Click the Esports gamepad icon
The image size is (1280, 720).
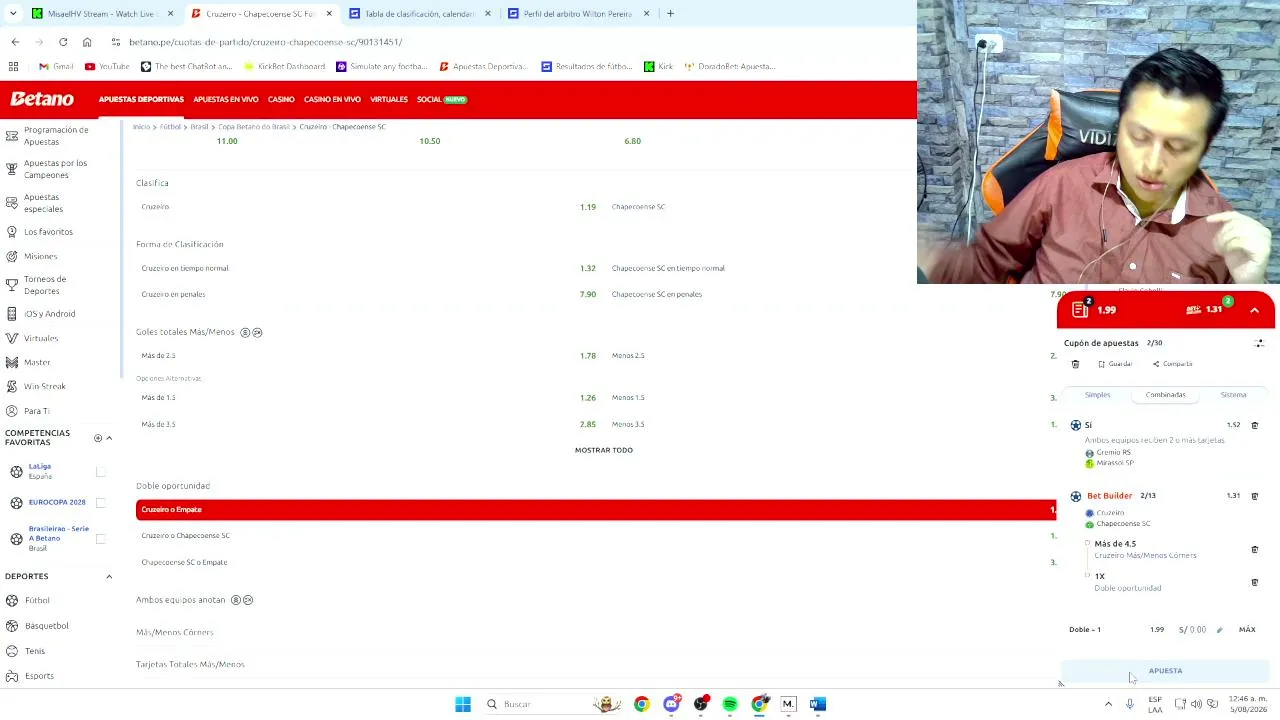click(x=12, y=676)
